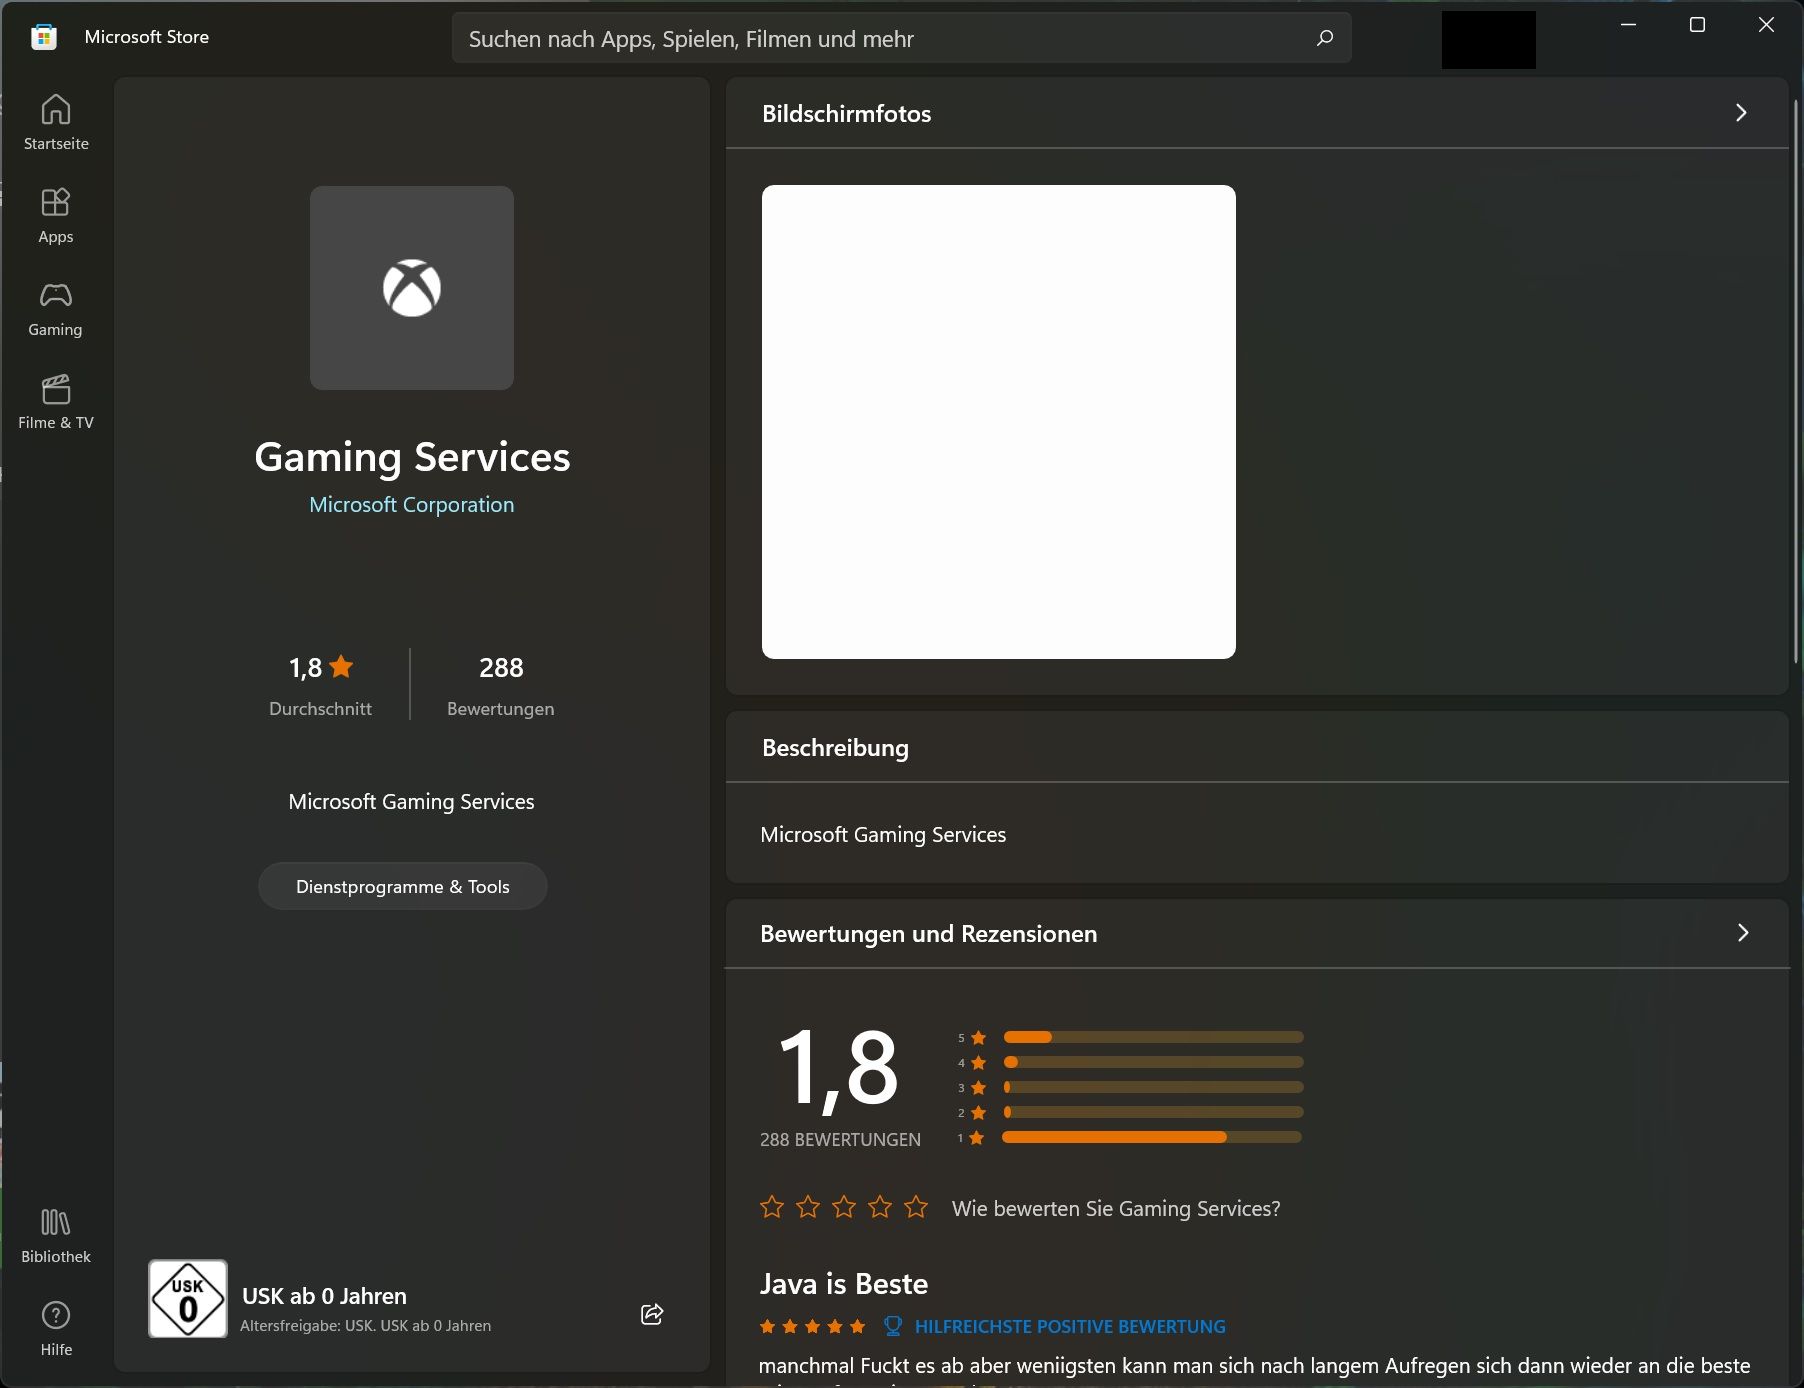This screenshot has height=1388, width=1804.
Task: Click the Bildschirmfotos heading
Action: tap(847, 114)
